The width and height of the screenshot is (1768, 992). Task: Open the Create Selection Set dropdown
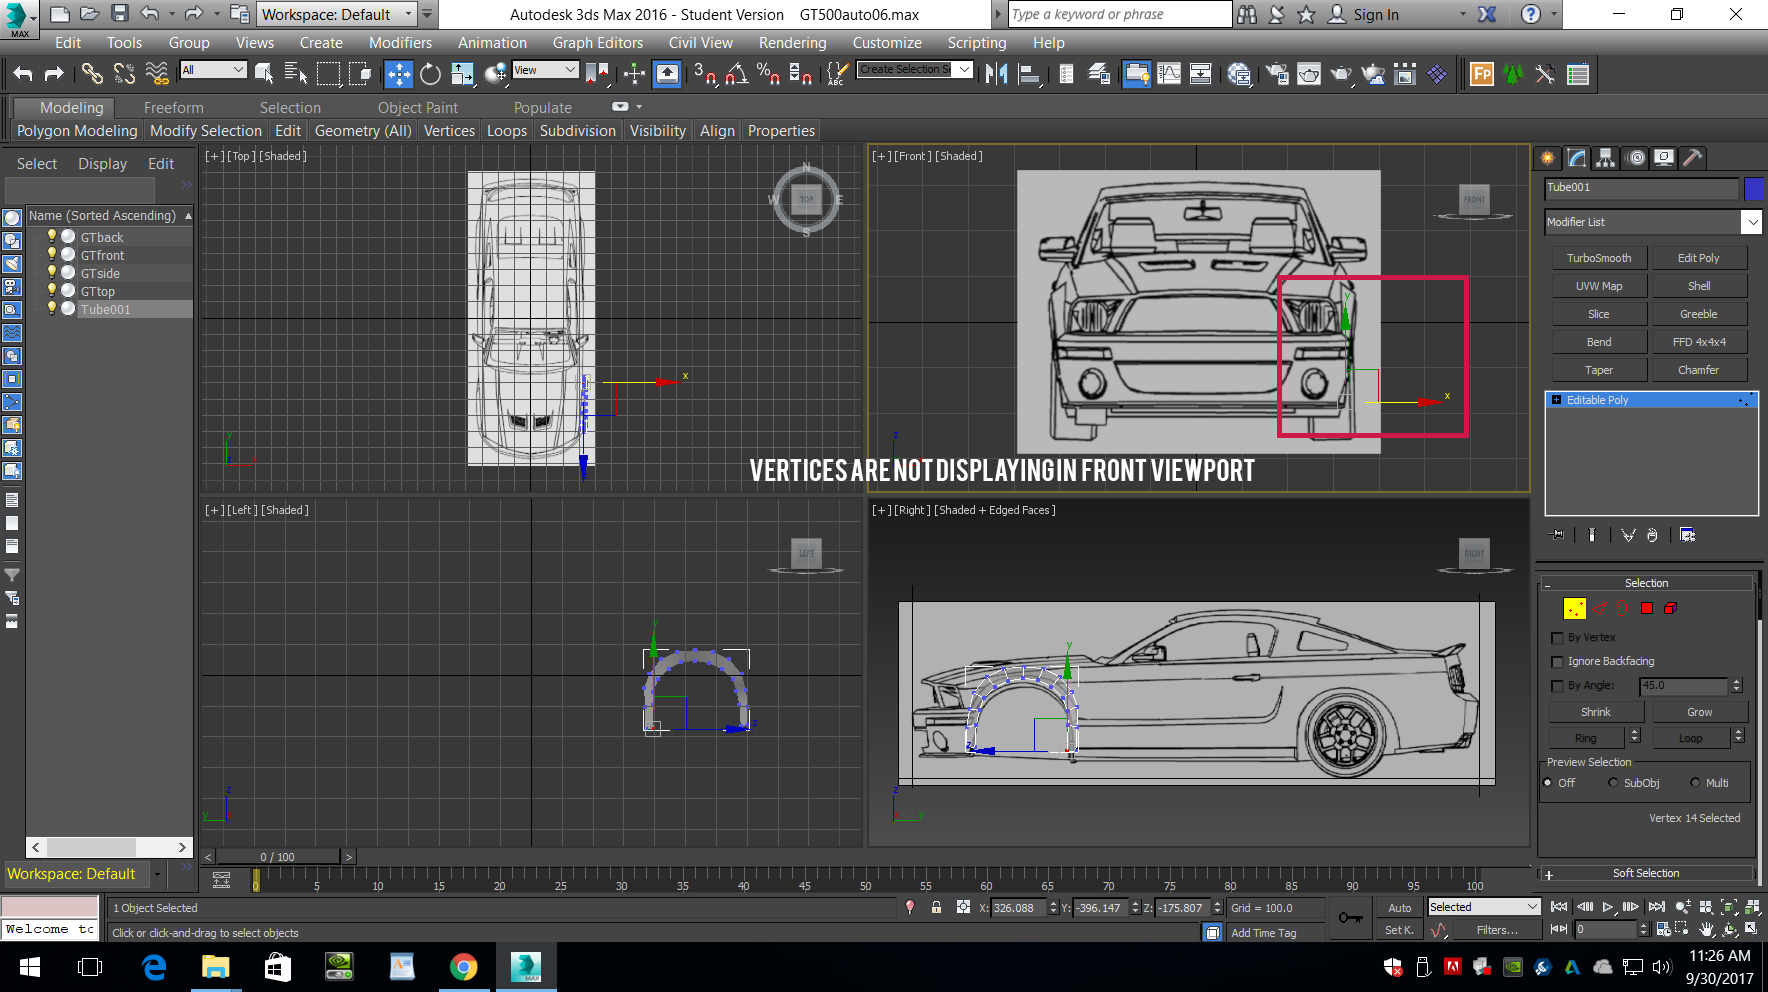pos(915,69)
